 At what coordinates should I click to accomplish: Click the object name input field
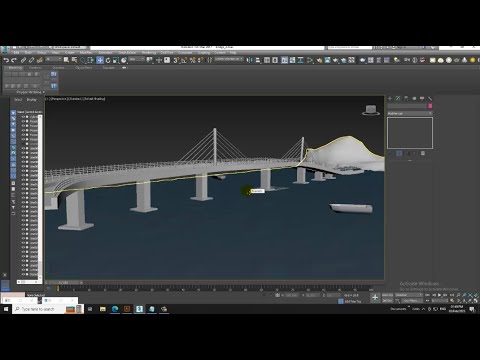coord(407,106)
